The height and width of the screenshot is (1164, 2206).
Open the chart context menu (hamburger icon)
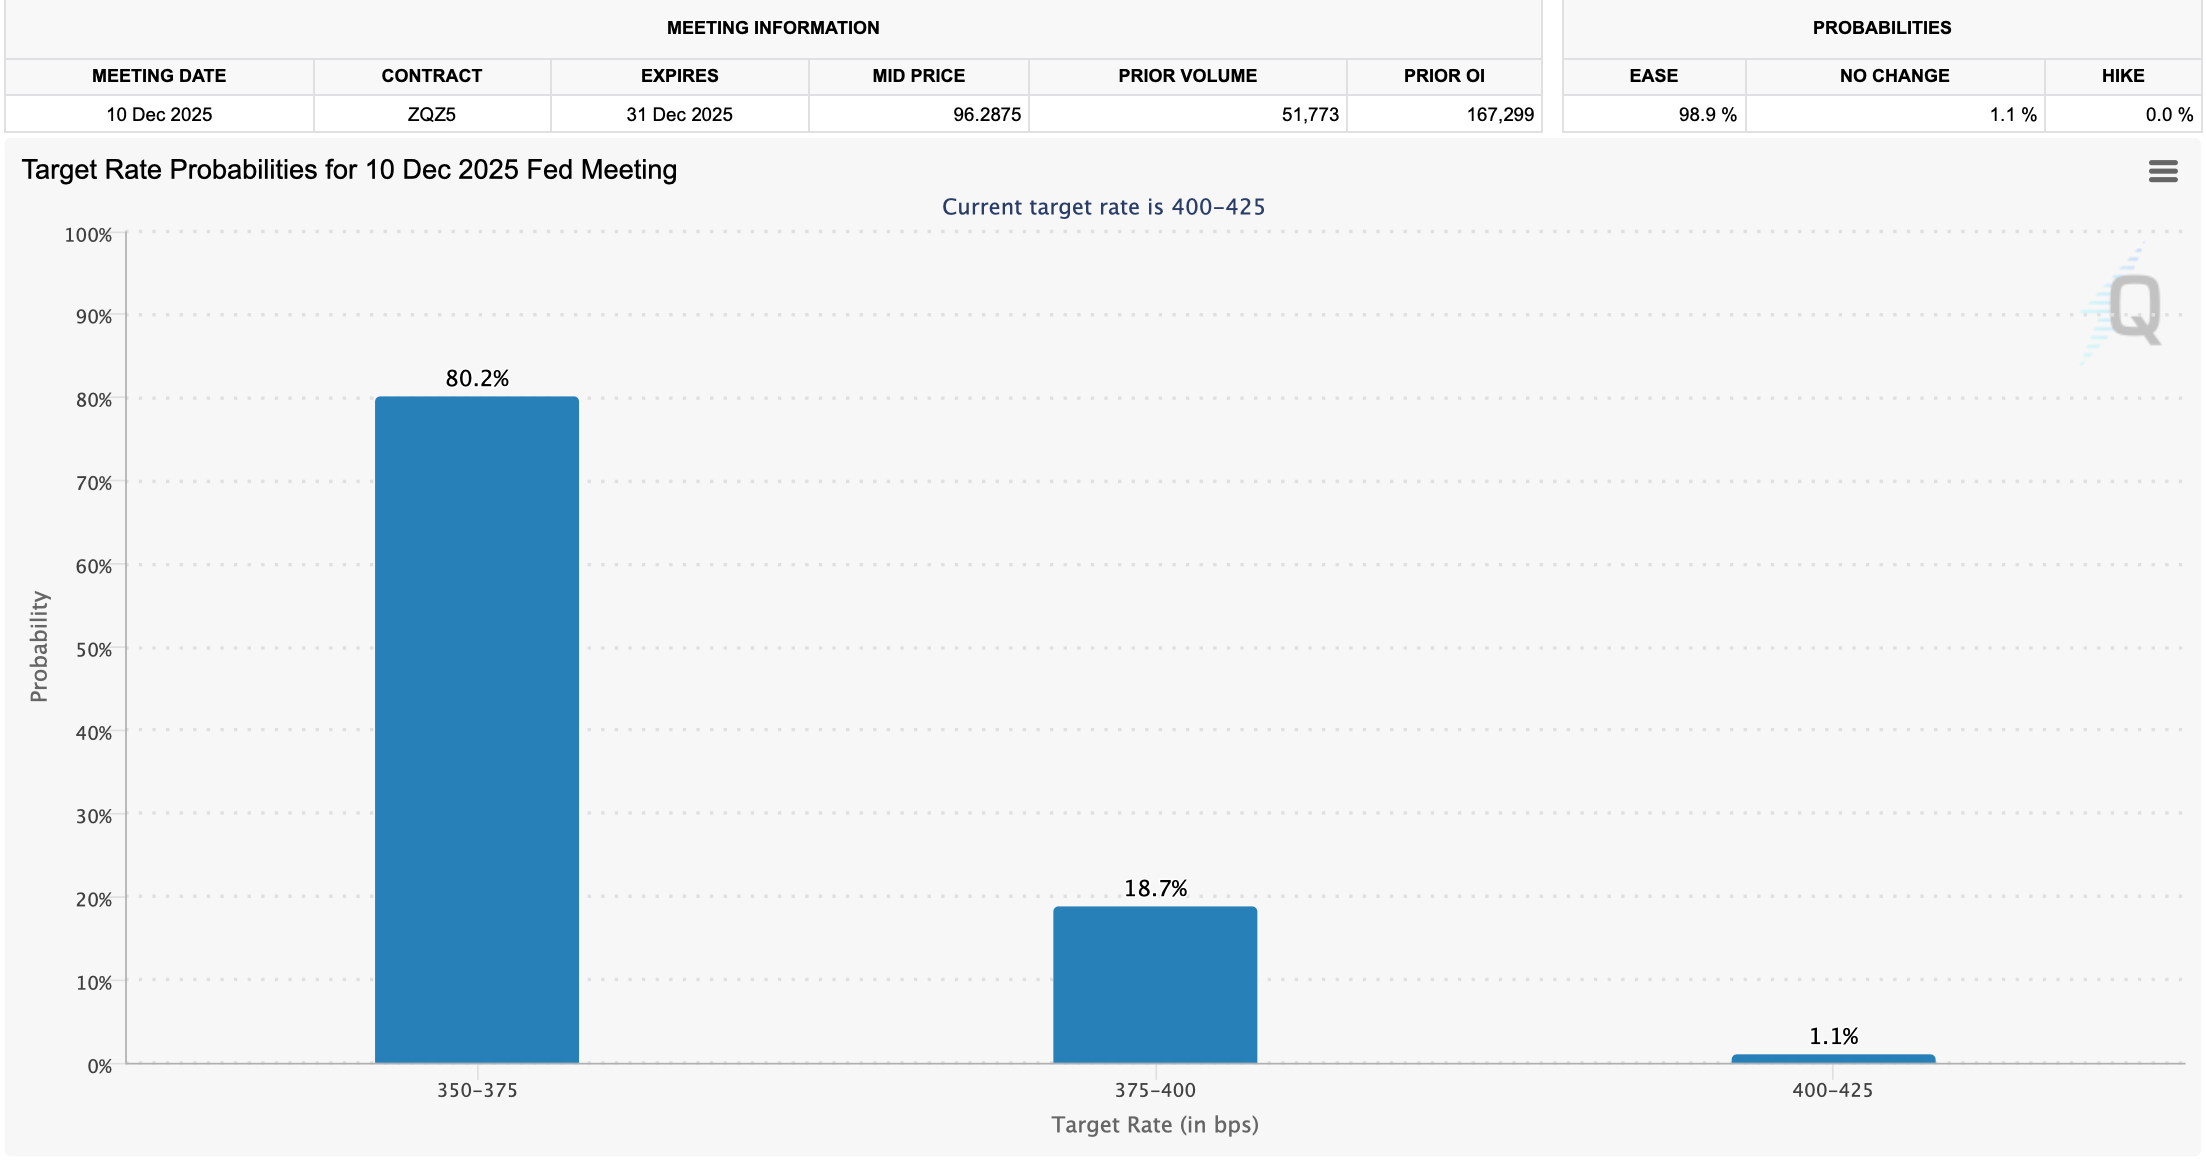point(2162,171)
